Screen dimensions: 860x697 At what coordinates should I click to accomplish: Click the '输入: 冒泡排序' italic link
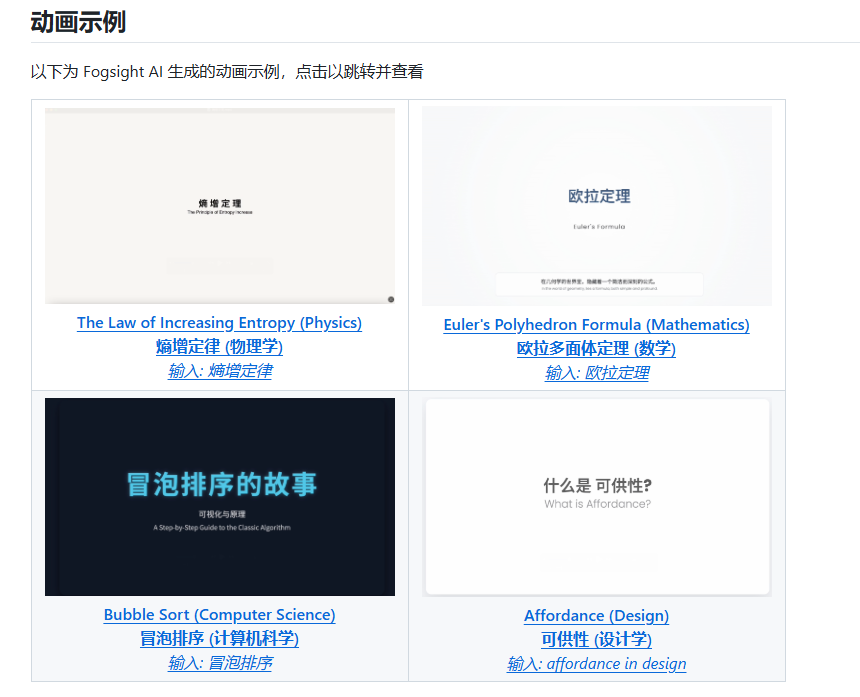[x=219, y=663]
